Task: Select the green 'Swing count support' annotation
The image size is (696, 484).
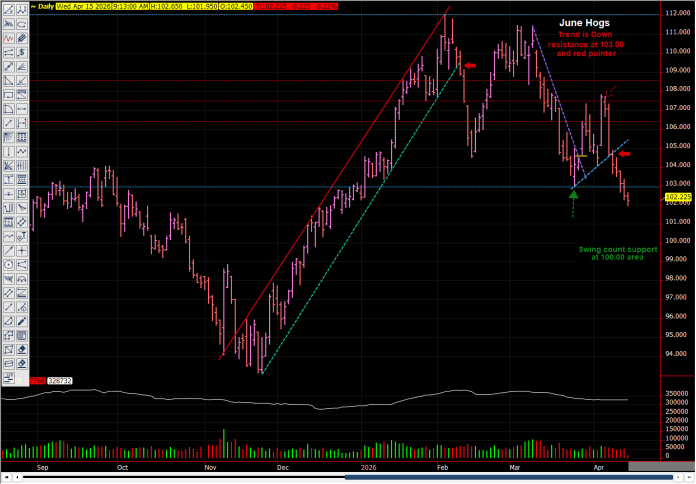Action: pos(614,253)
